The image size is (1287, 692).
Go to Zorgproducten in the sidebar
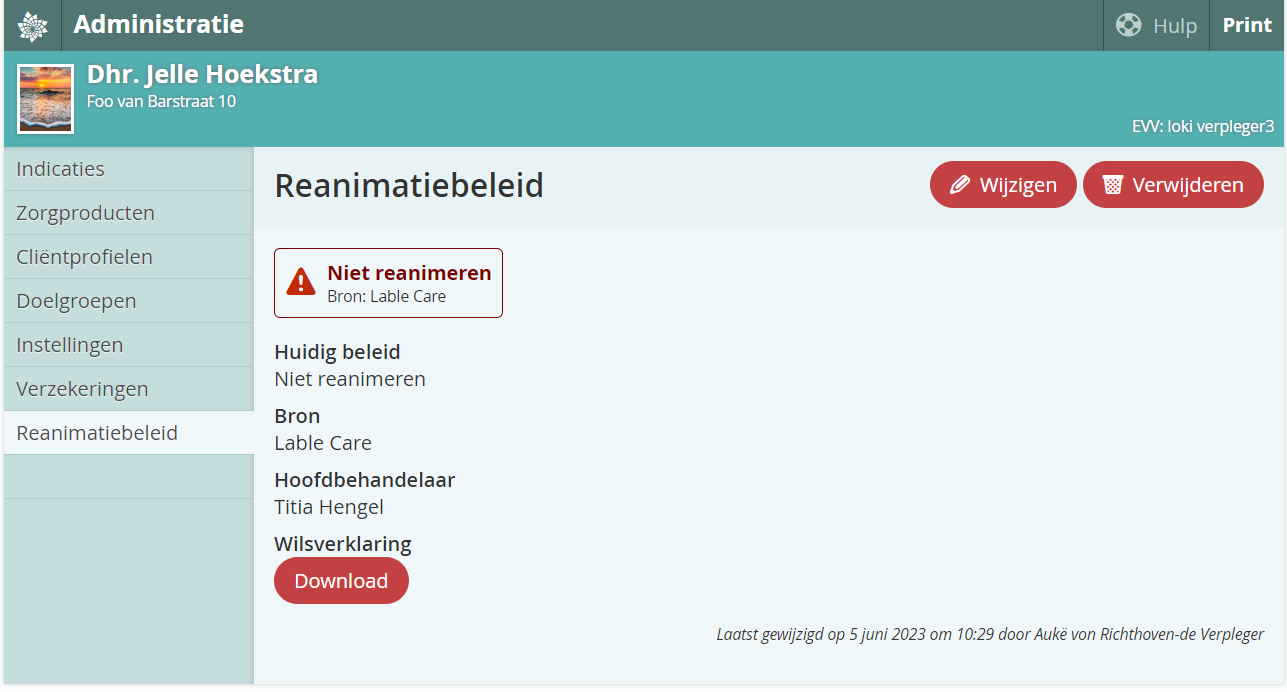coord(85,213)
